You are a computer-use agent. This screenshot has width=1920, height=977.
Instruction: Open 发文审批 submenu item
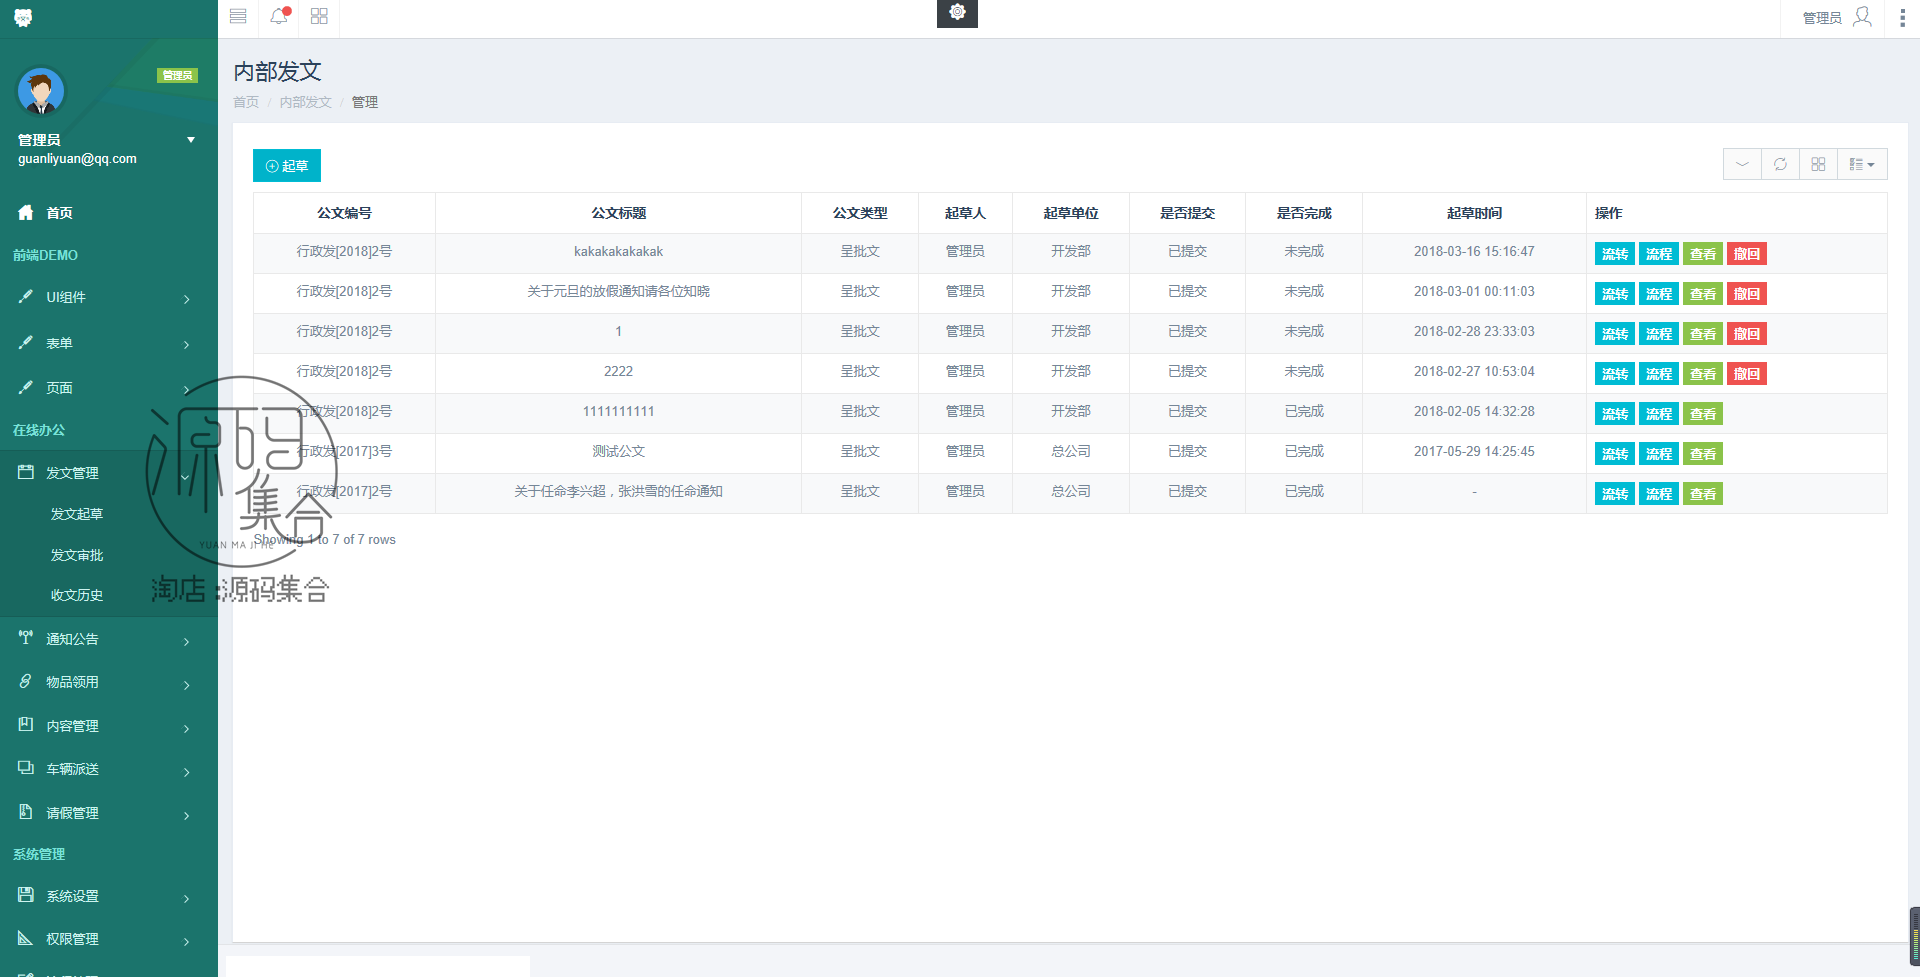(77, 555)
